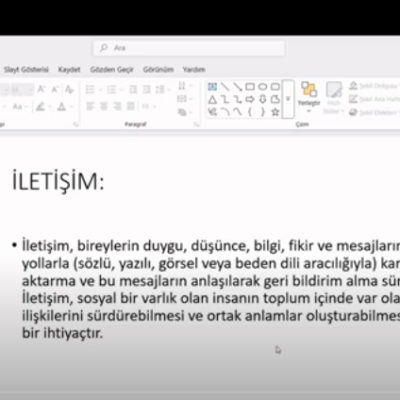This screenshot has height=400, width=400.
Task: Select the Rectangle shape
Action: [x=250, y=87]
